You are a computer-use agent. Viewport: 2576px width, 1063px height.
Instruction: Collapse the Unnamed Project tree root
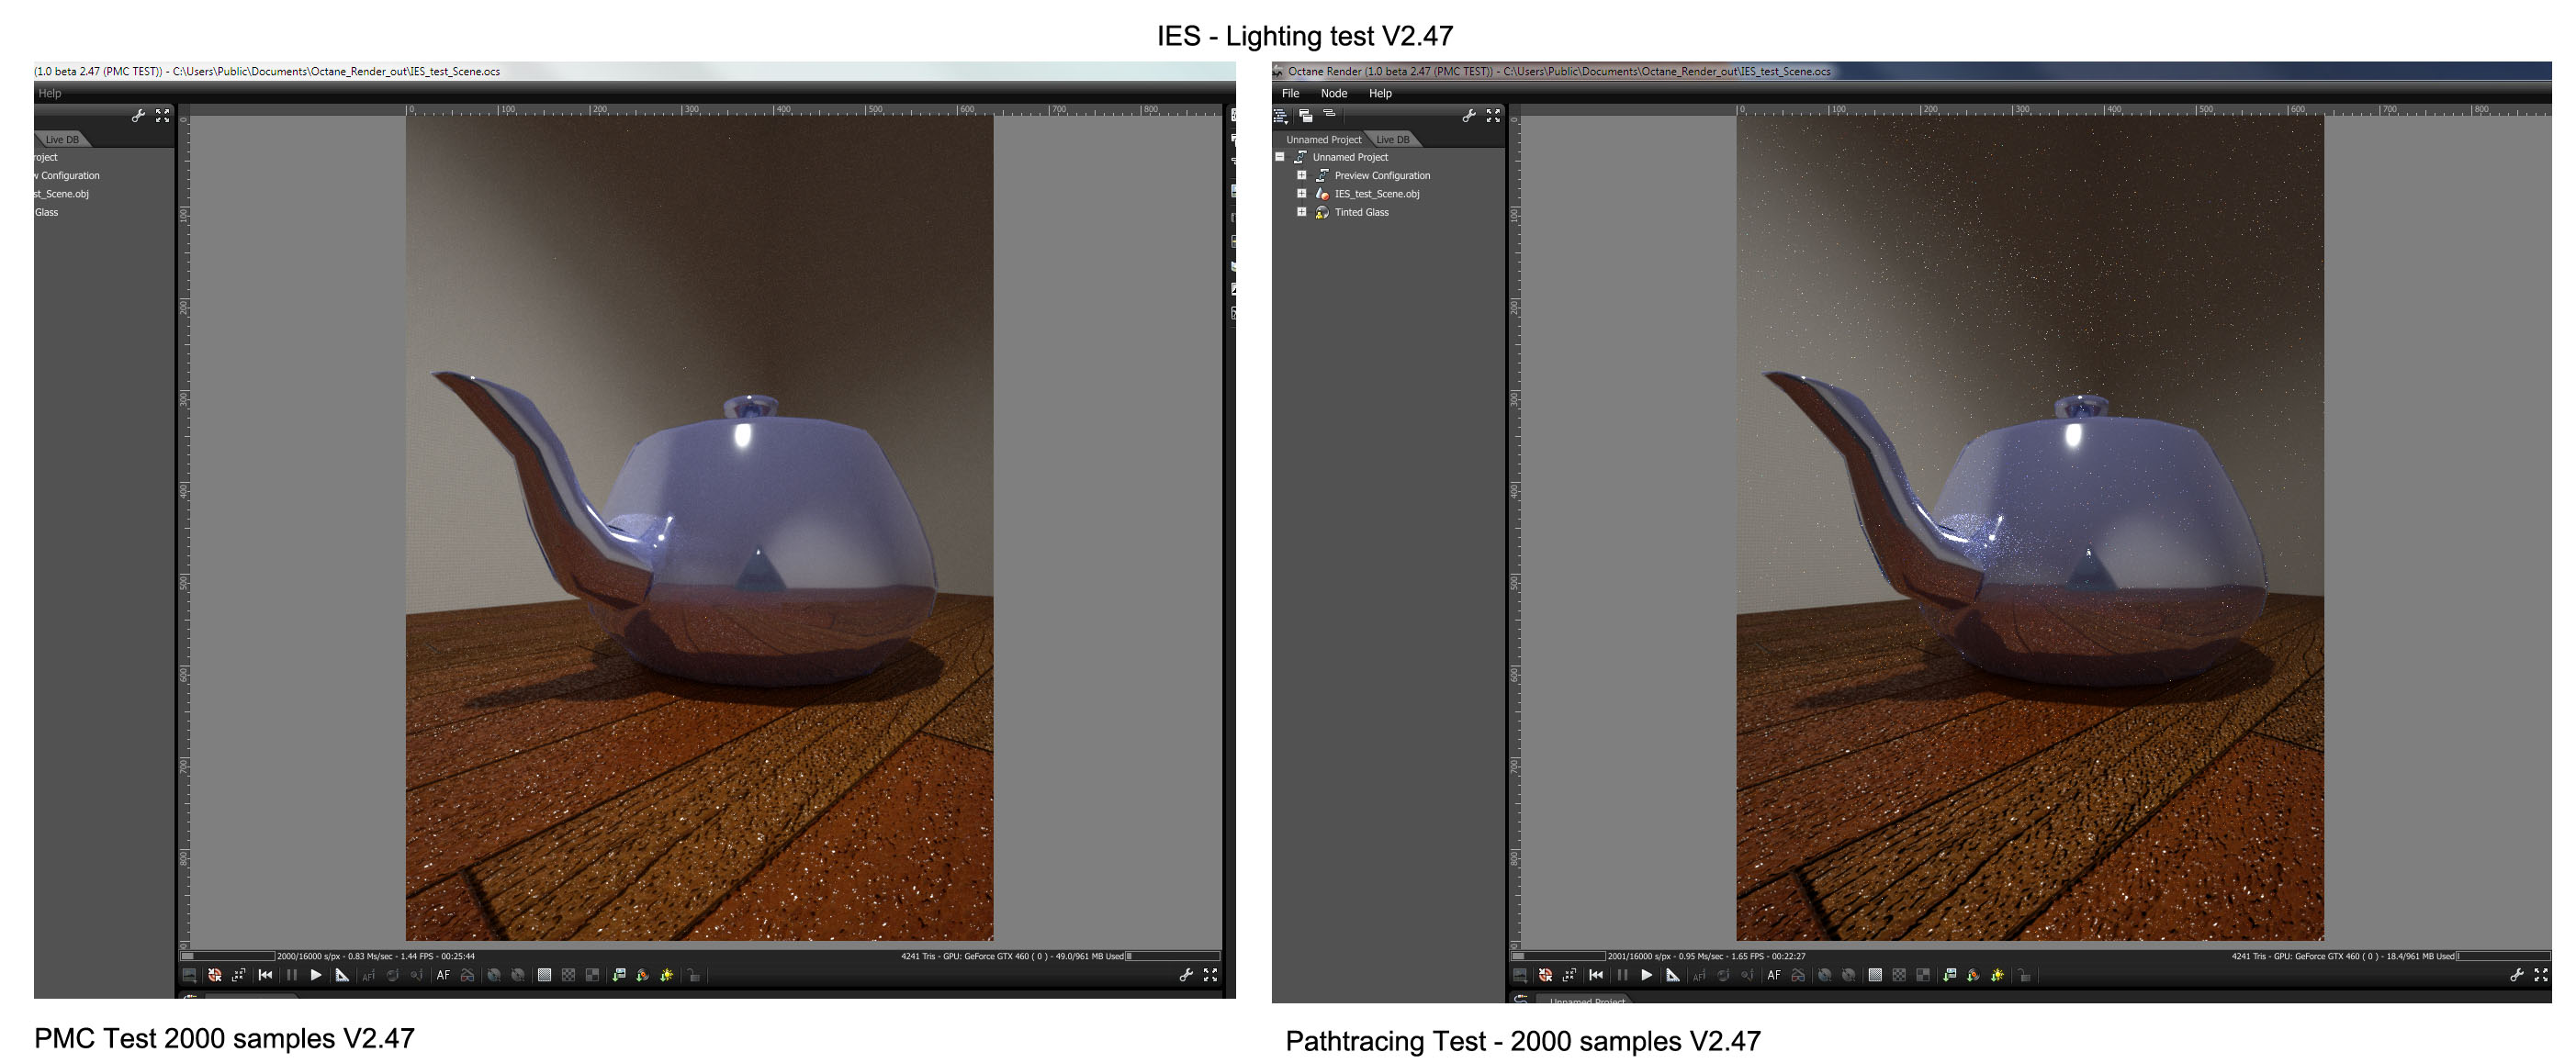pos(1280,157)
